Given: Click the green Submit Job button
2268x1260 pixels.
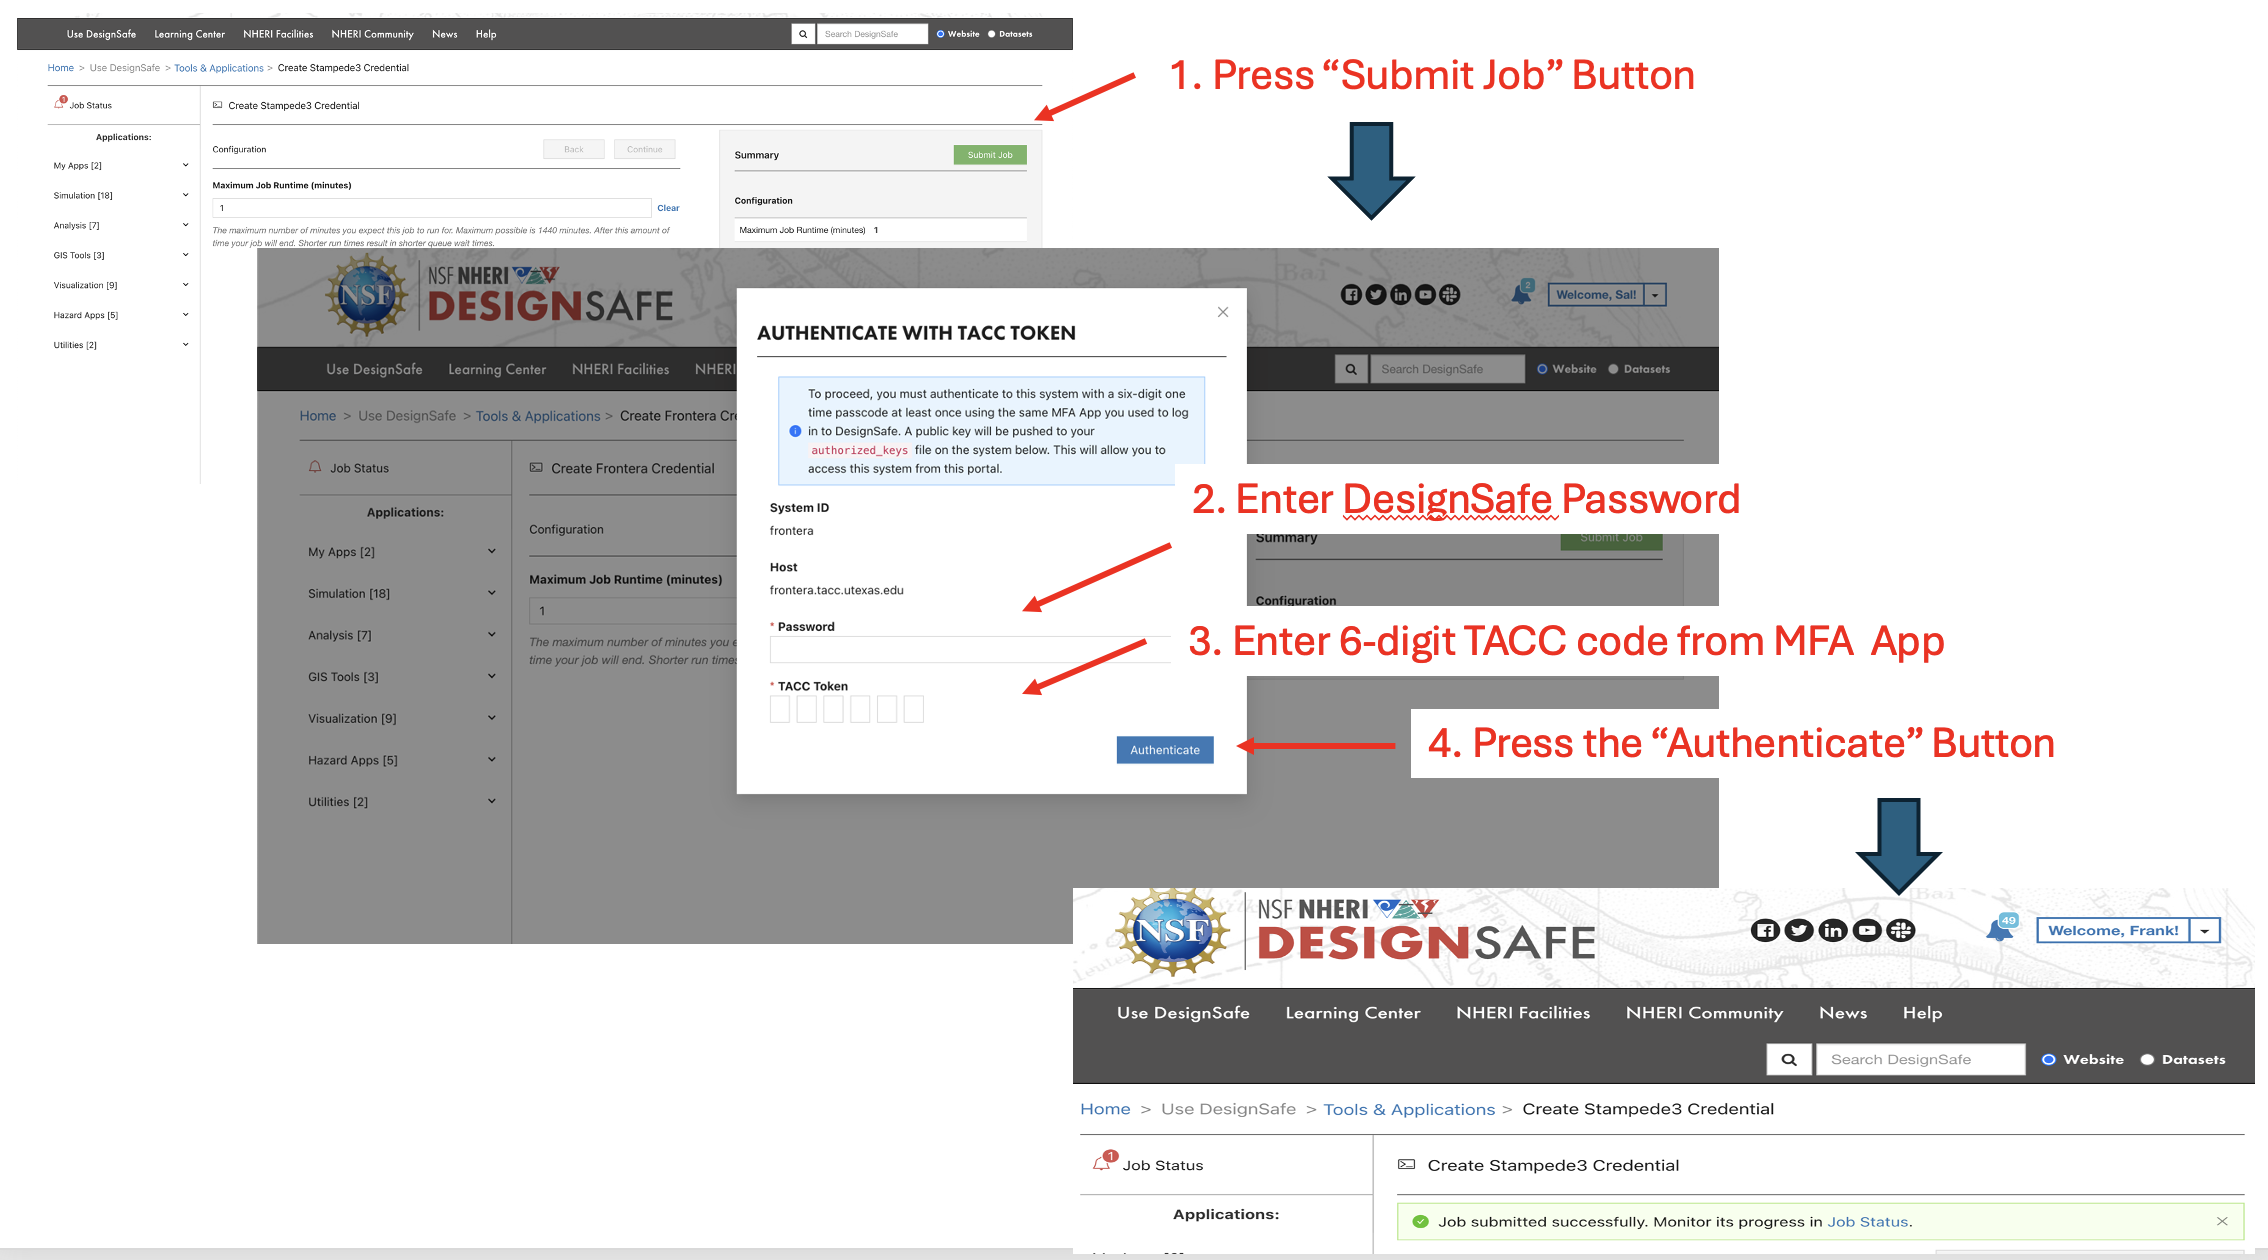Looking at the screenshot, I should pyautogui.click(x=990, y=155).
